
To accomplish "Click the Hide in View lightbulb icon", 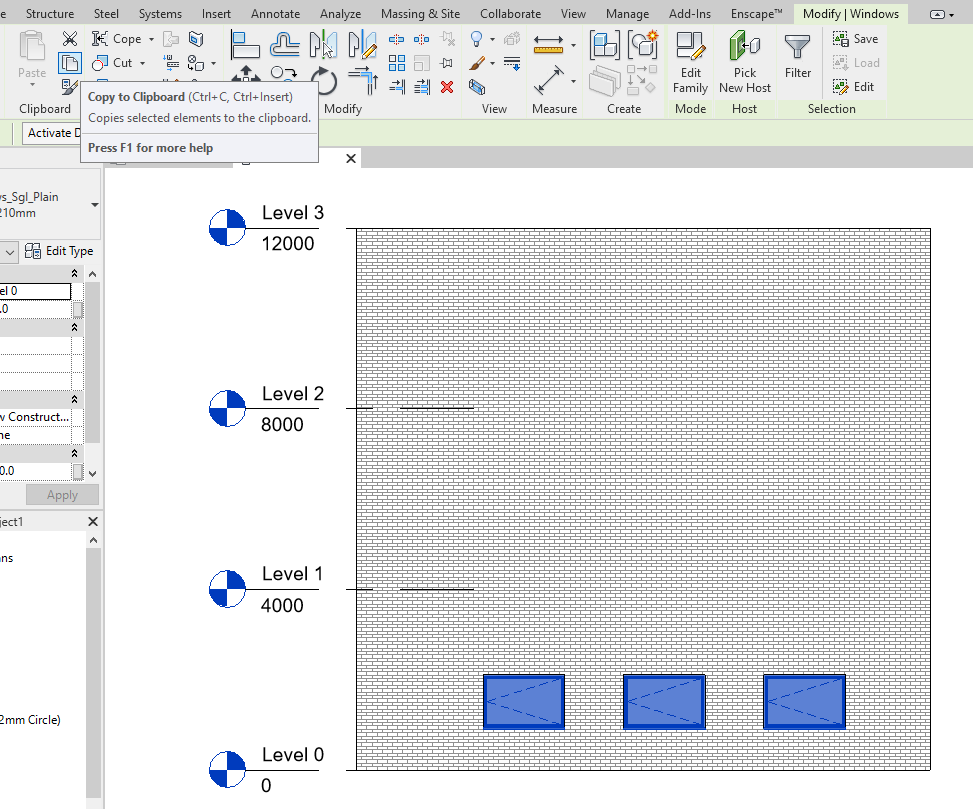I will tap(477, 40).
